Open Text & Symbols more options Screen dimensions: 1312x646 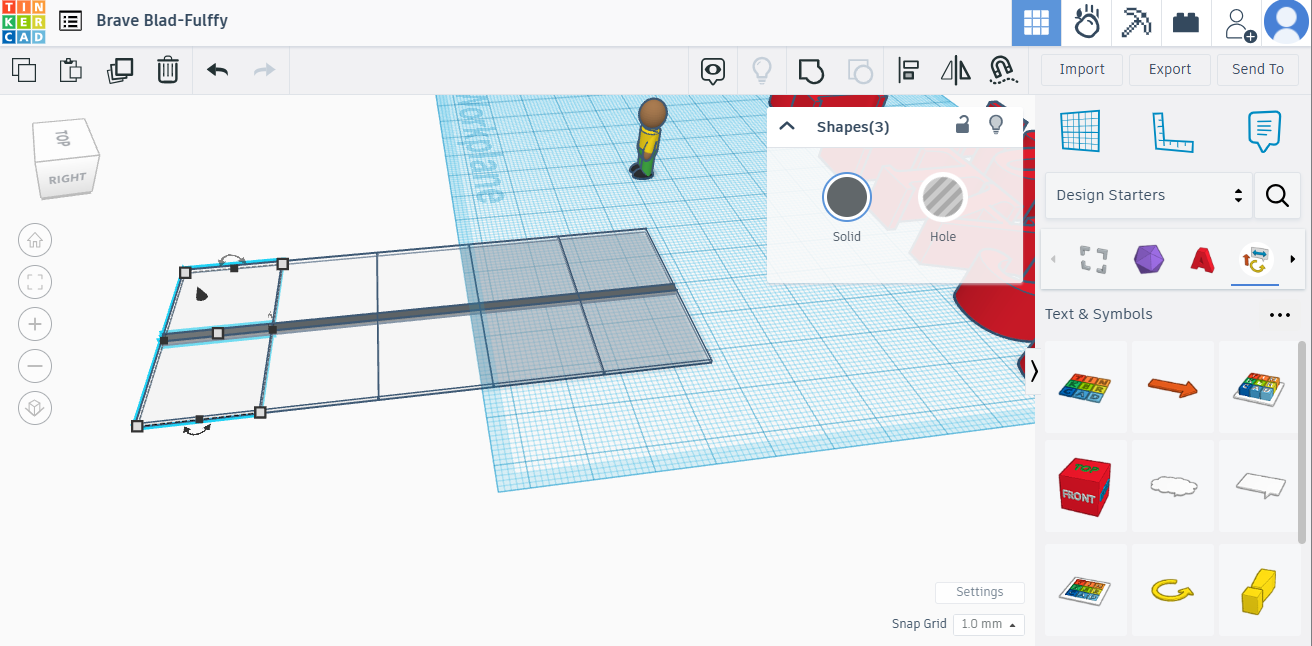coord(1280,314)
